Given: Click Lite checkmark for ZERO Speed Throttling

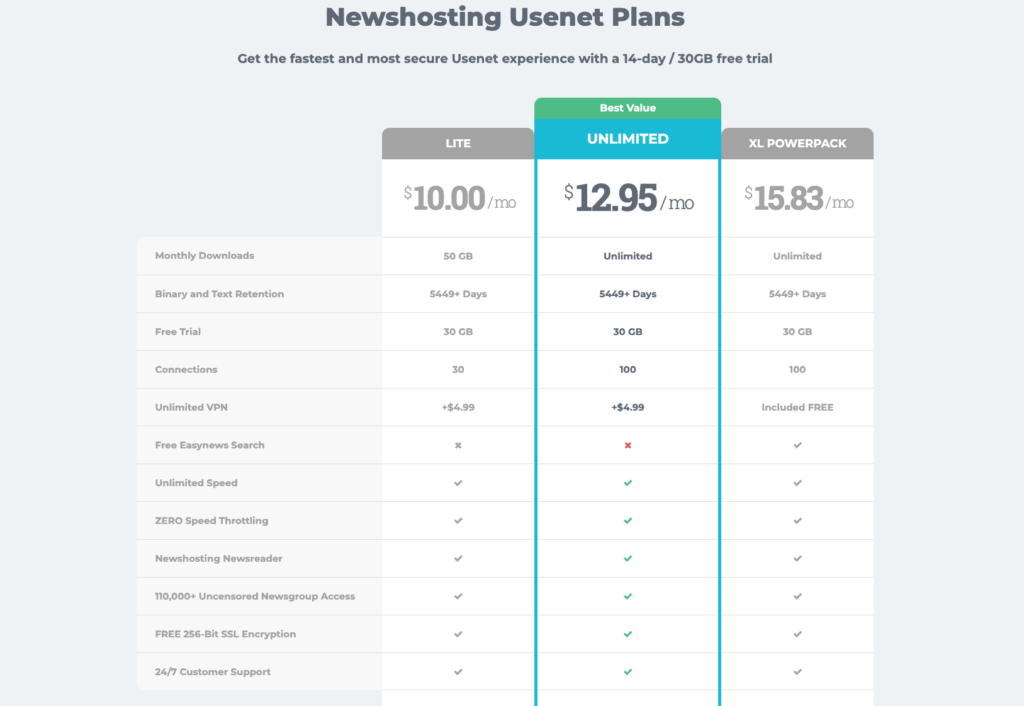Looking at the screenshot, I should (x=458, y=521).
